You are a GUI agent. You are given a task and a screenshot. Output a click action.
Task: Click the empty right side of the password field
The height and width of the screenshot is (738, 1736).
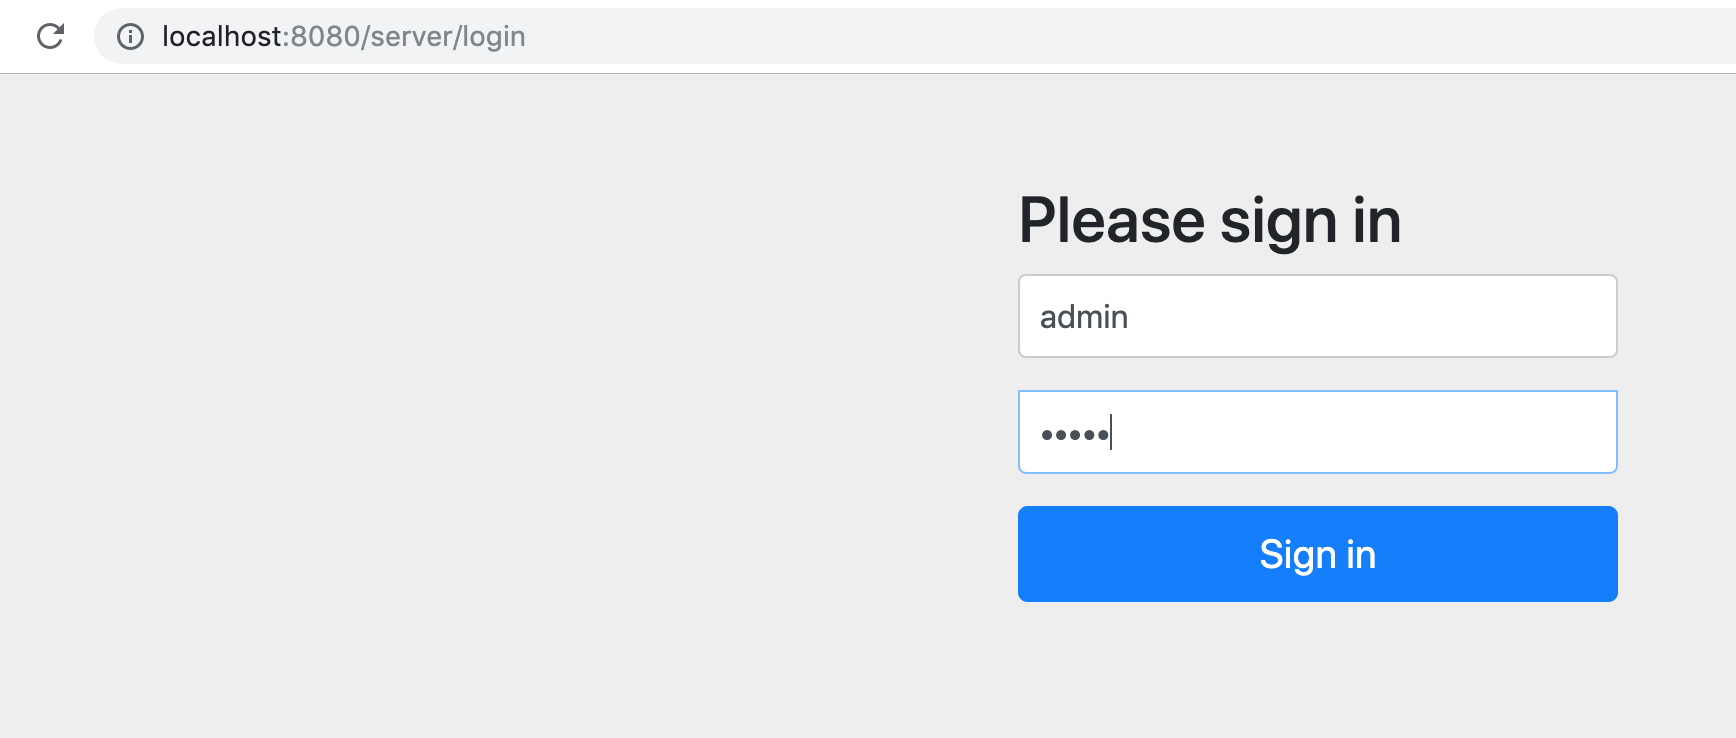[1450, 432]
